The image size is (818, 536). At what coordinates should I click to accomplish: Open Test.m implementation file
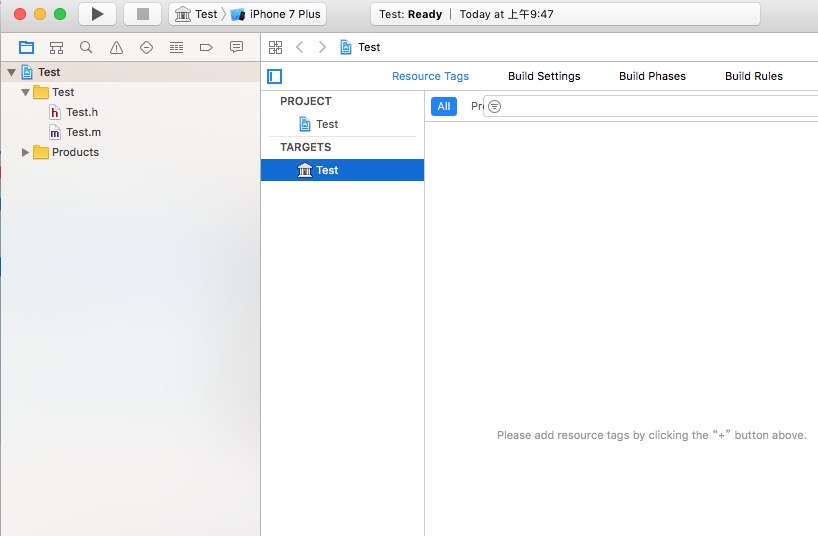(x=130, y=133)
